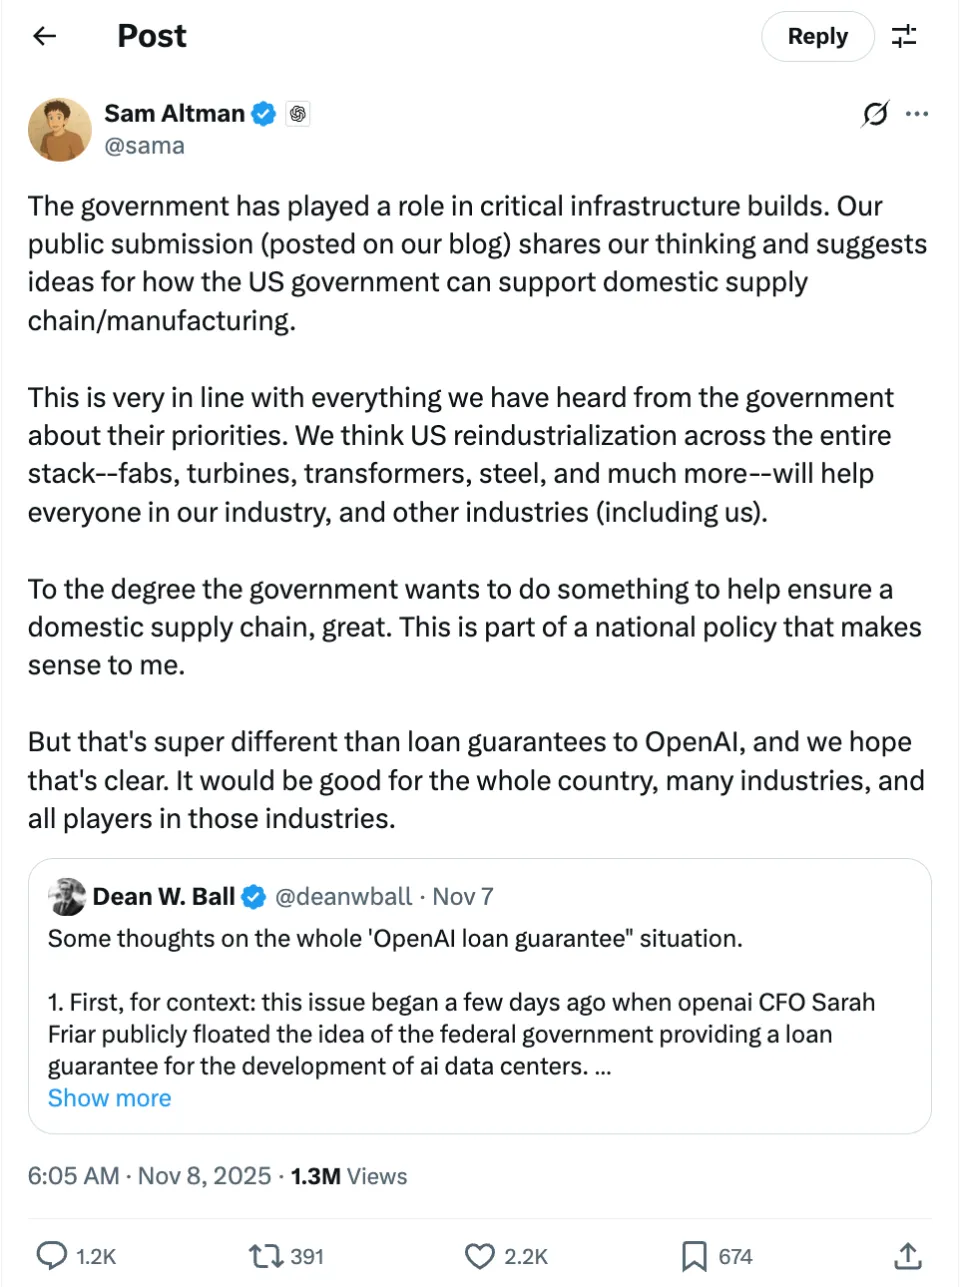Open the post view settings sliders icon
The height and width of the screenshot is (1287, 960).
pos(904,37)
